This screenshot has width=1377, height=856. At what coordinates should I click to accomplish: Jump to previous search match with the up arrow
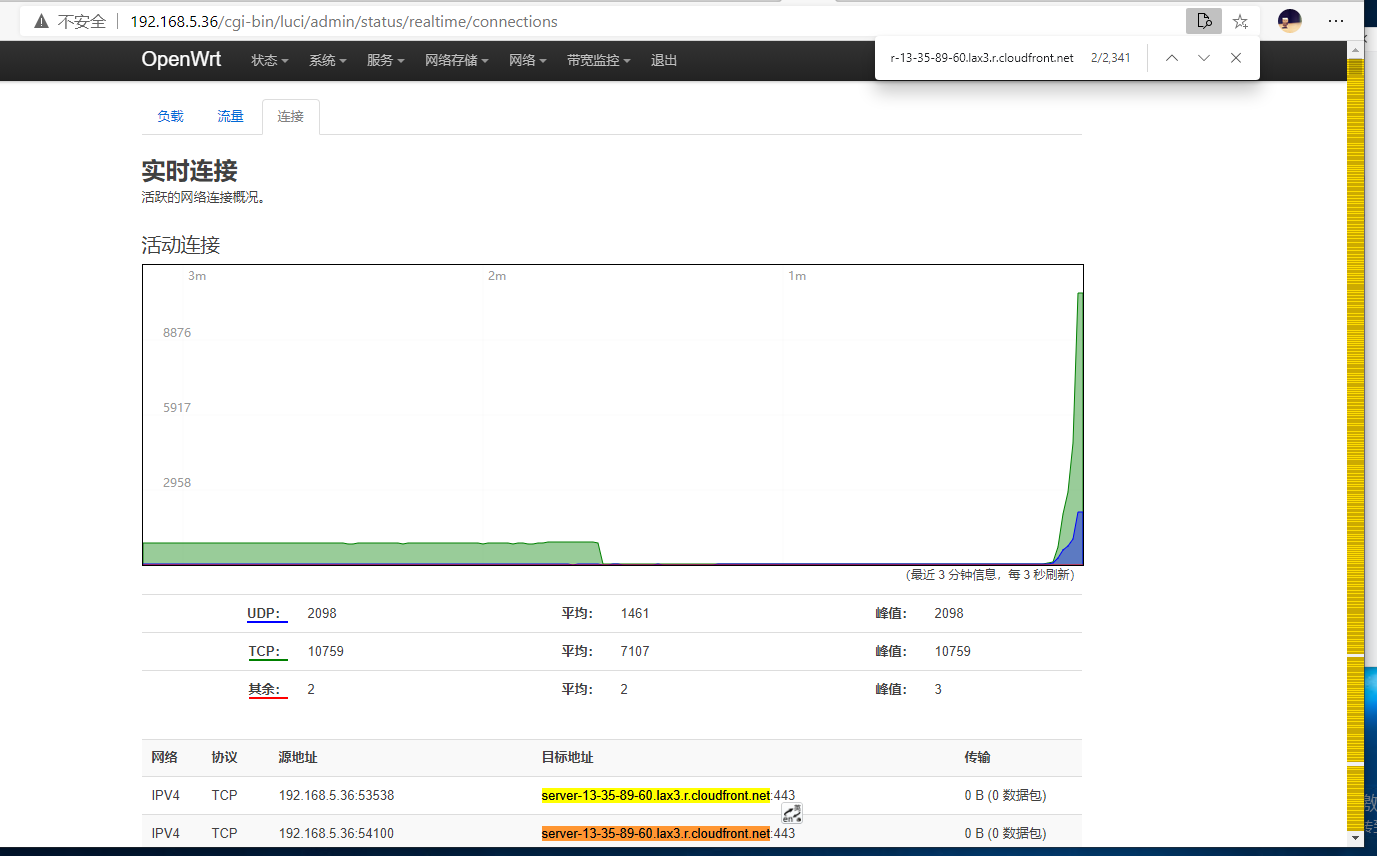pyautogui.click(x=1171, y=58)
